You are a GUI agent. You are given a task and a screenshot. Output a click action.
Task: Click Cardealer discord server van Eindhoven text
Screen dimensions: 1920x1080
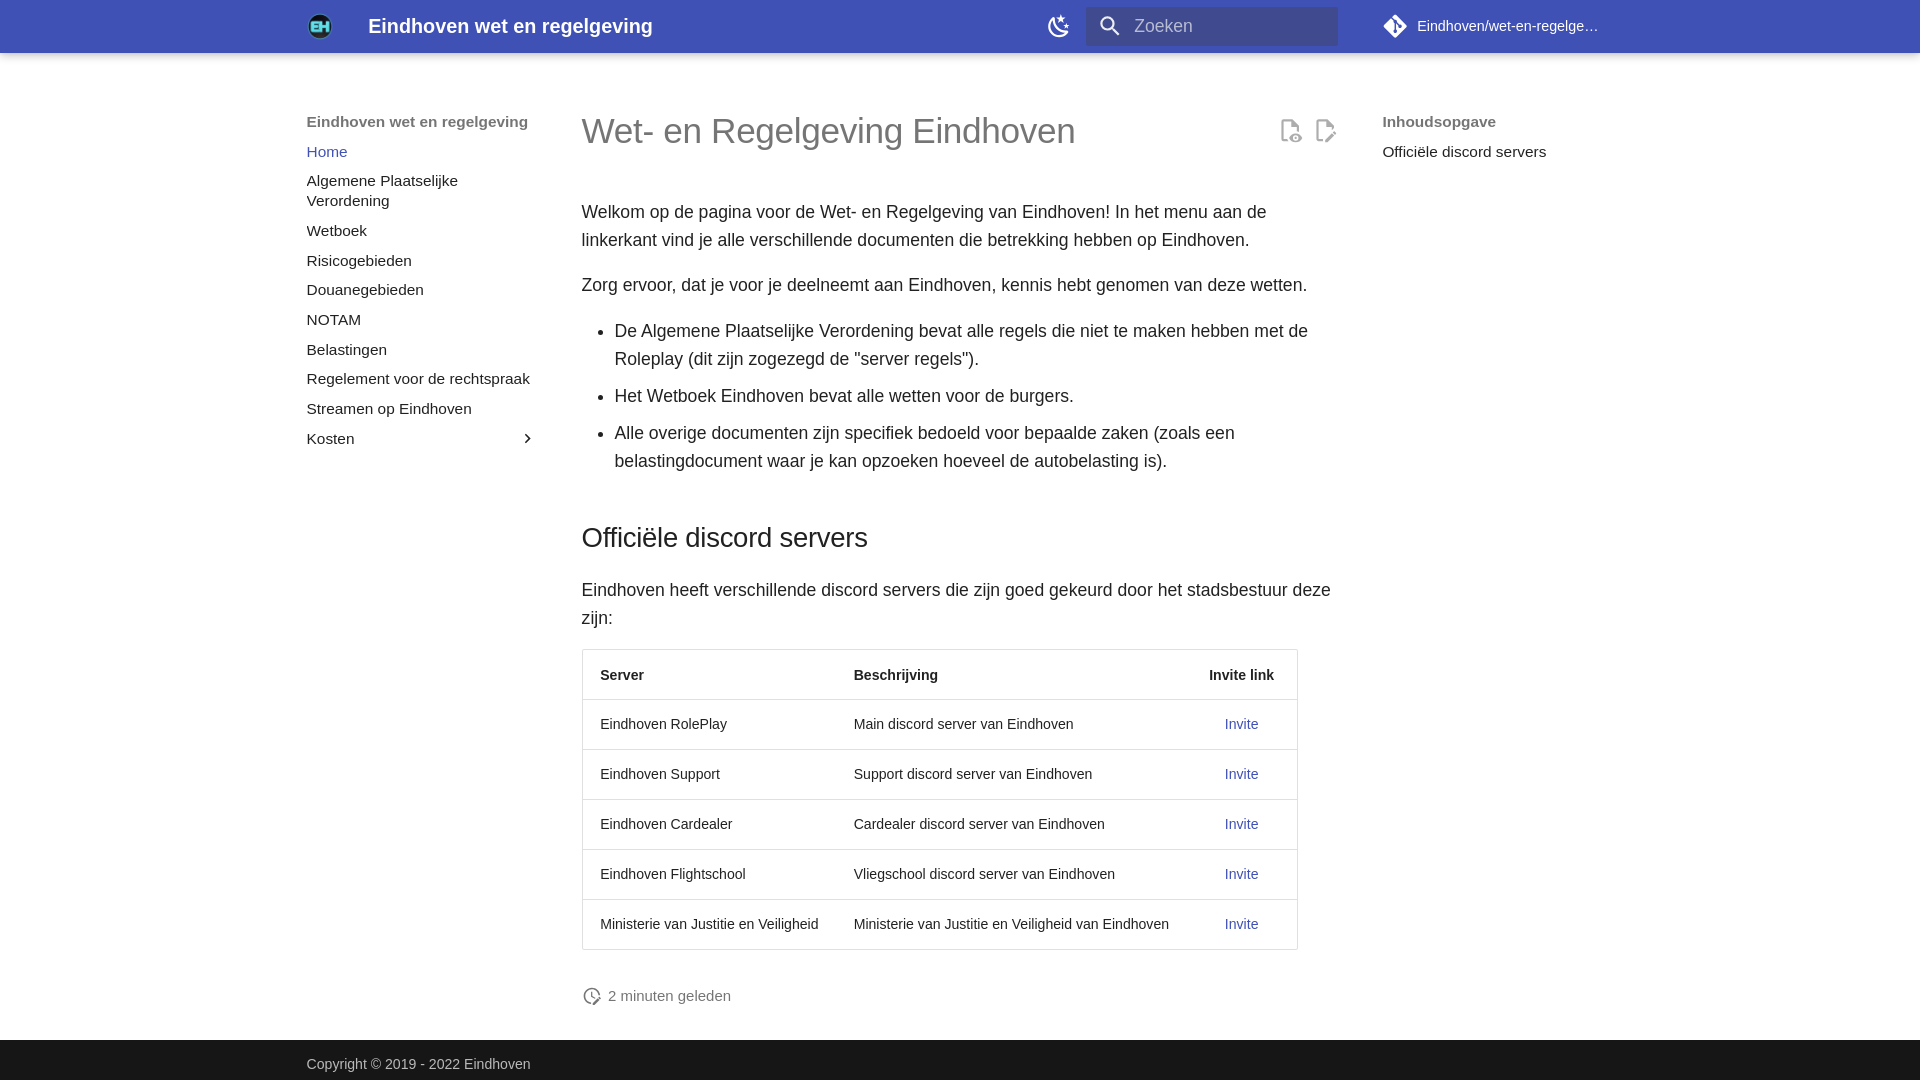pos(979,824)
